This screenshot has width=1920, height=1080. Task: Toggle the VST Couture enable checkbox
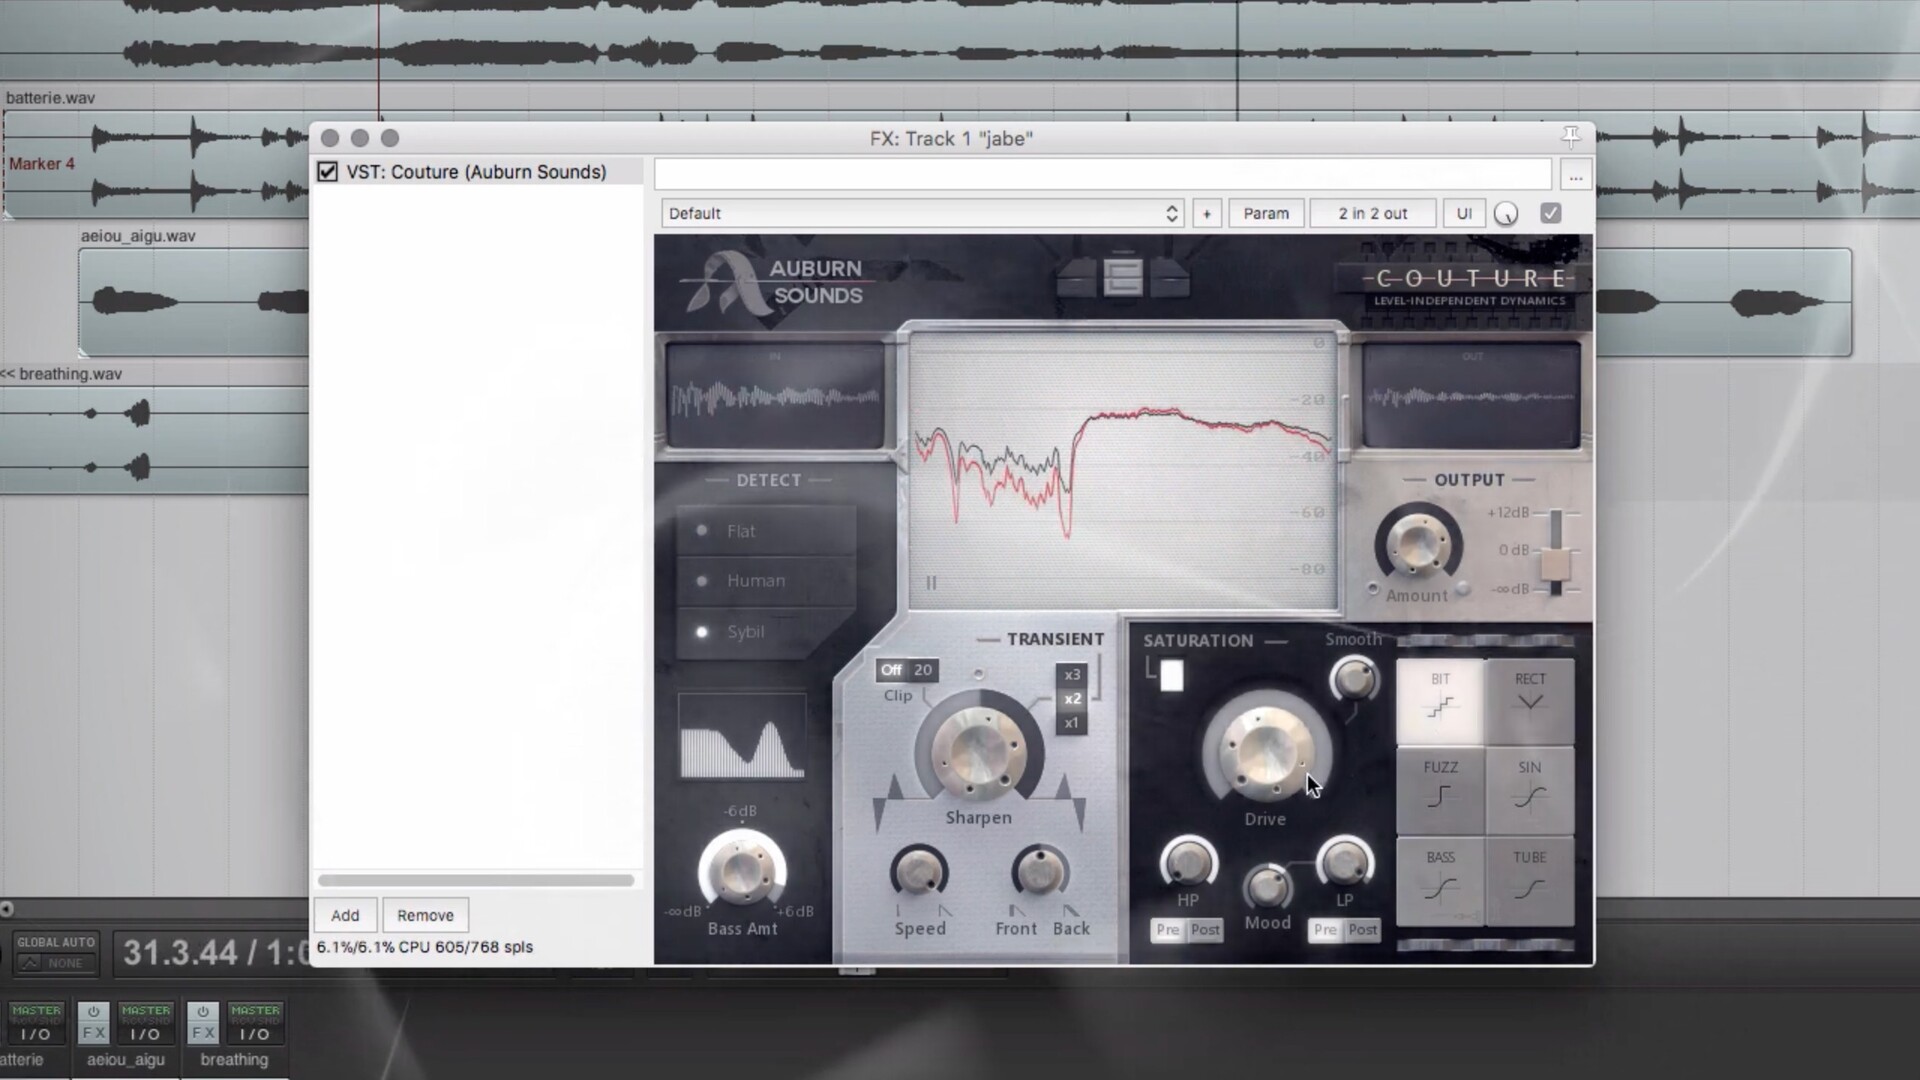[x=327, y=172]
